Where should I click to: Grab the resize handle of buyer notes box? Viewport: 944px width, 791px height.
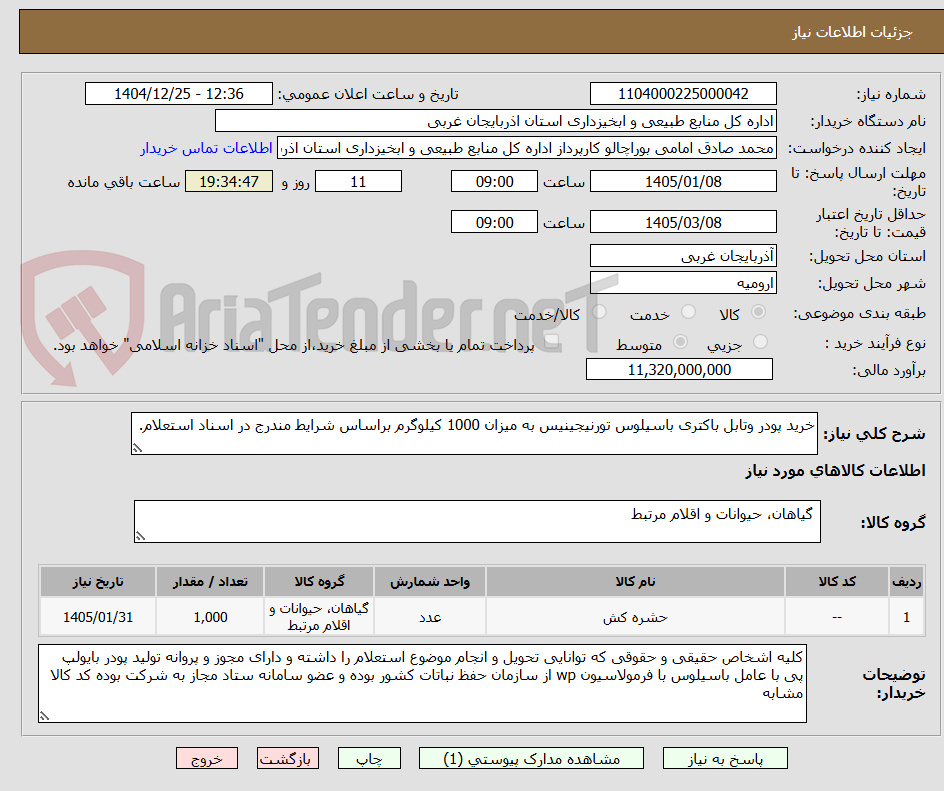click(x=44, y=716)
